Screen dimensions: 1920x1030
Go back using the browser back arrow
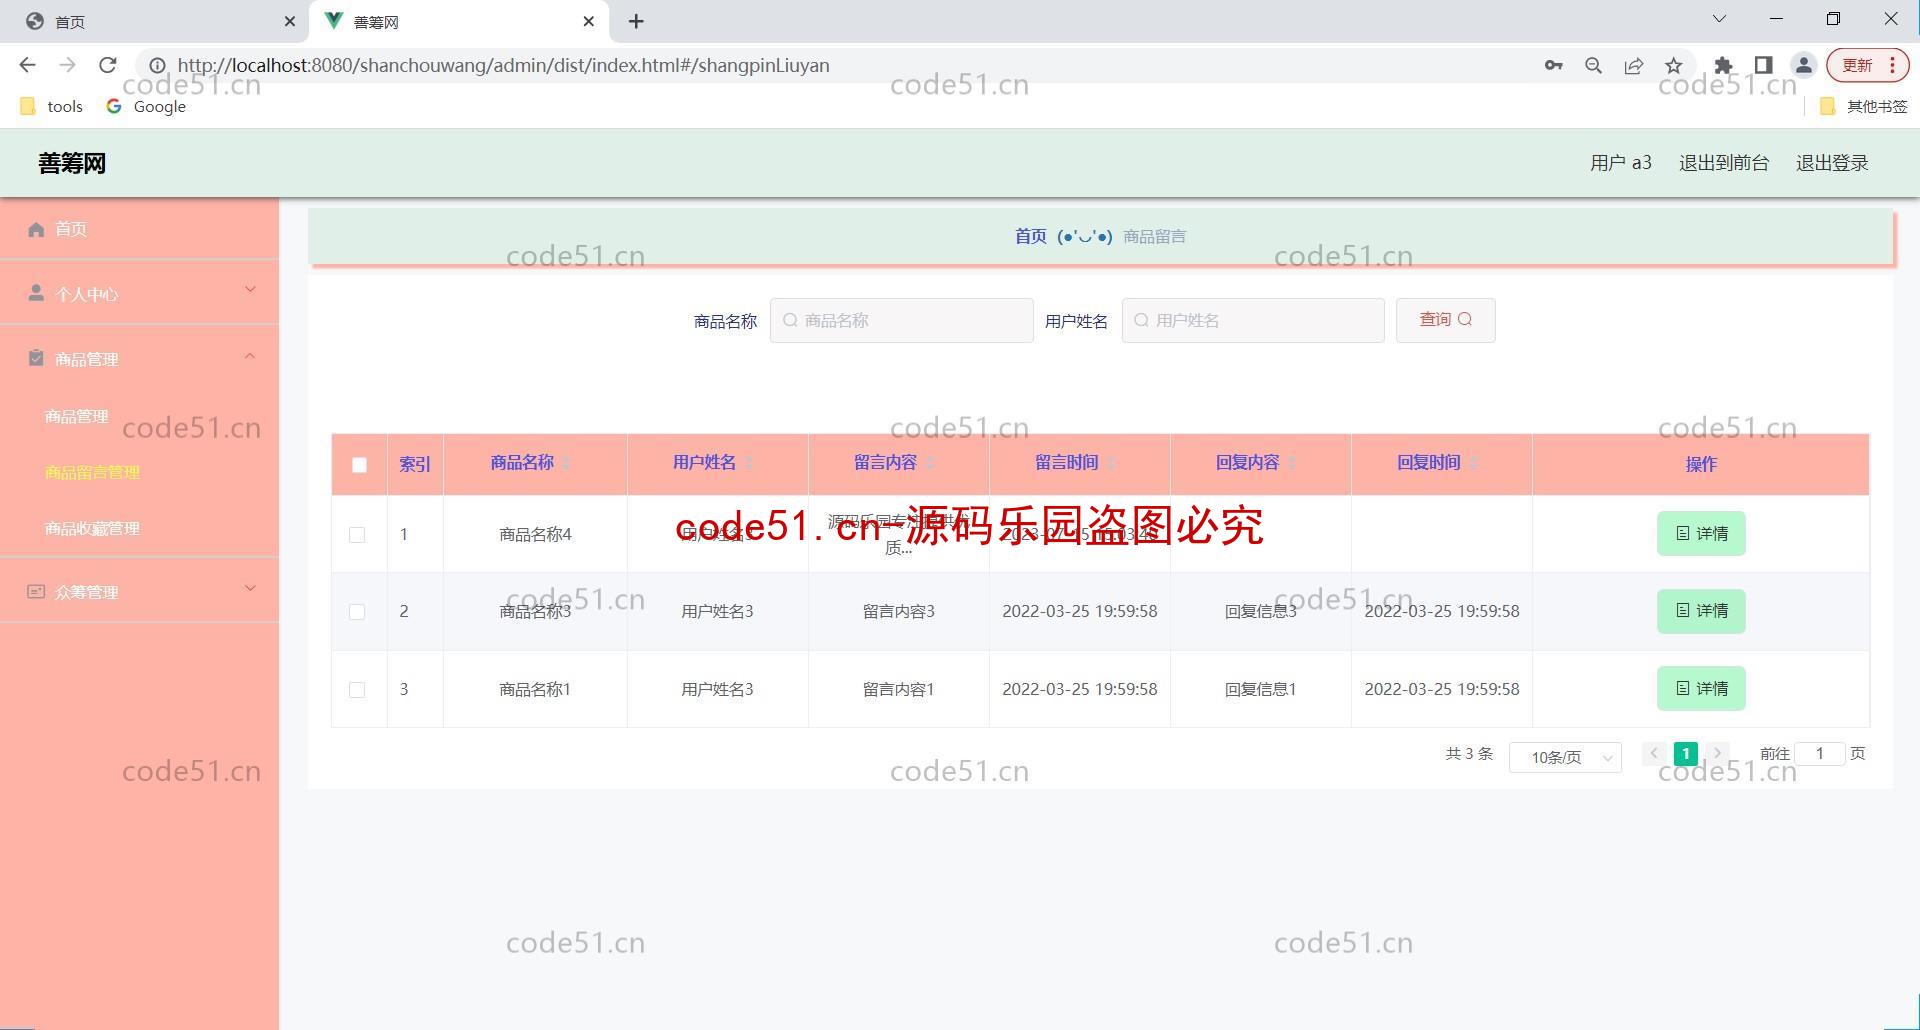(x=28, y=65)
